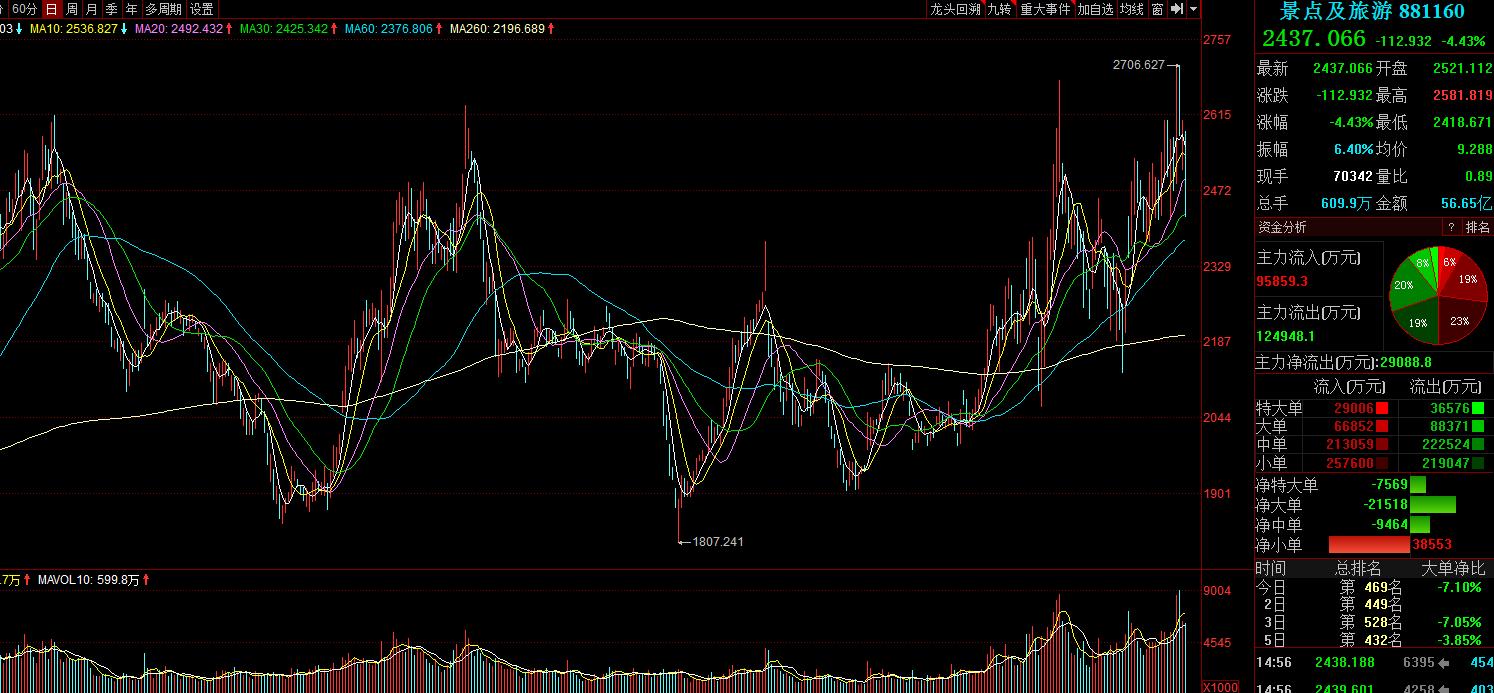
Task: Click the MA20 up arrow indicator
Action: (x=230, y=29)
